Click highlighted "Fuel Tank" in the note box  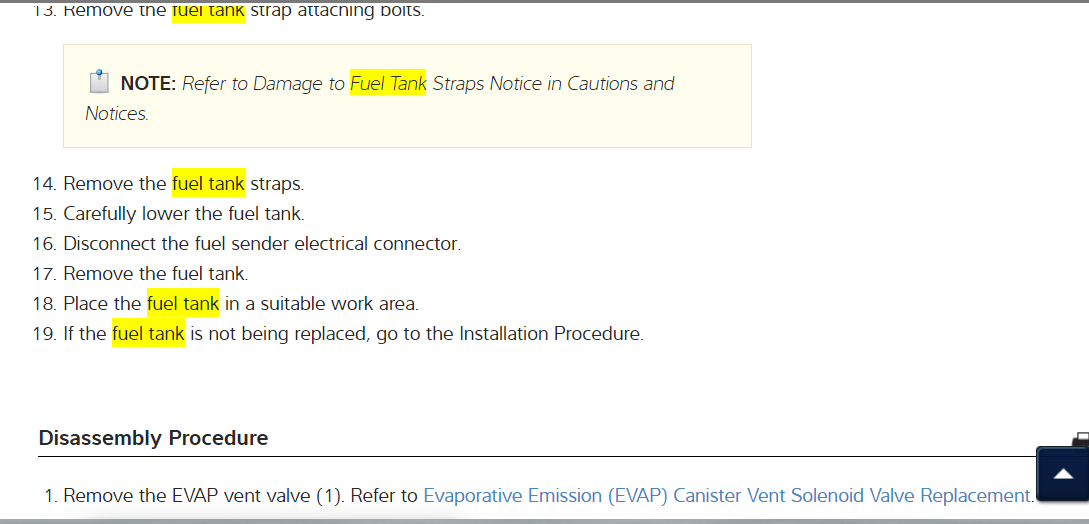[x=388, y=84]
